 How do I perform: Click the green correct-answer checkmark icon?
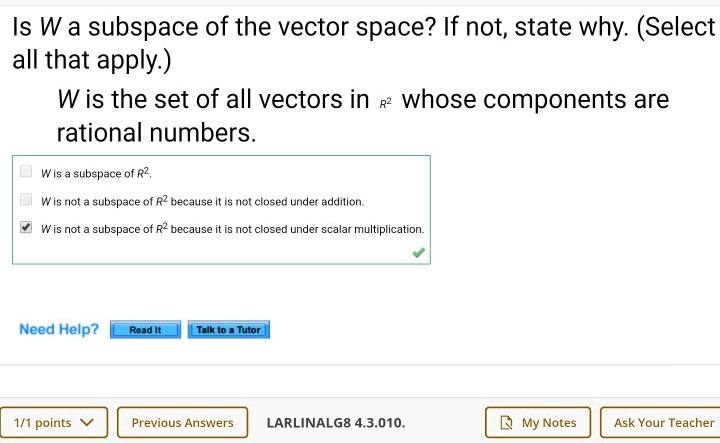coord(418,253)
